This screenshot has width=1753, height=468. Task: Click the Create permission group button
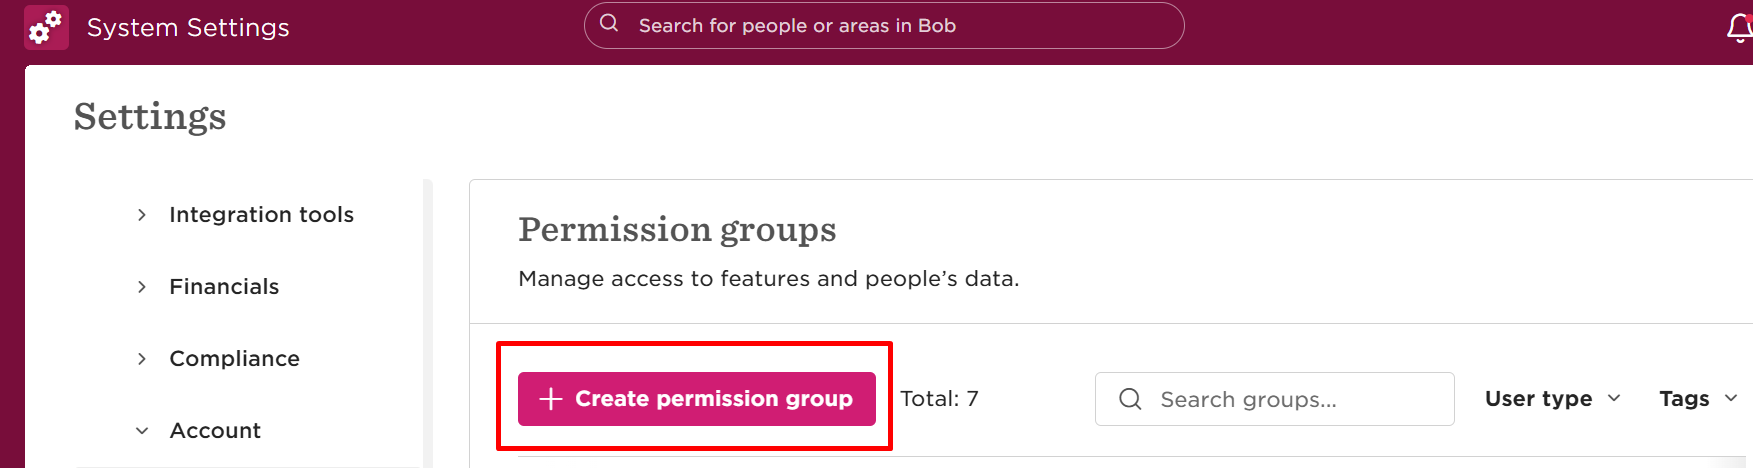(x=697, y=399)
